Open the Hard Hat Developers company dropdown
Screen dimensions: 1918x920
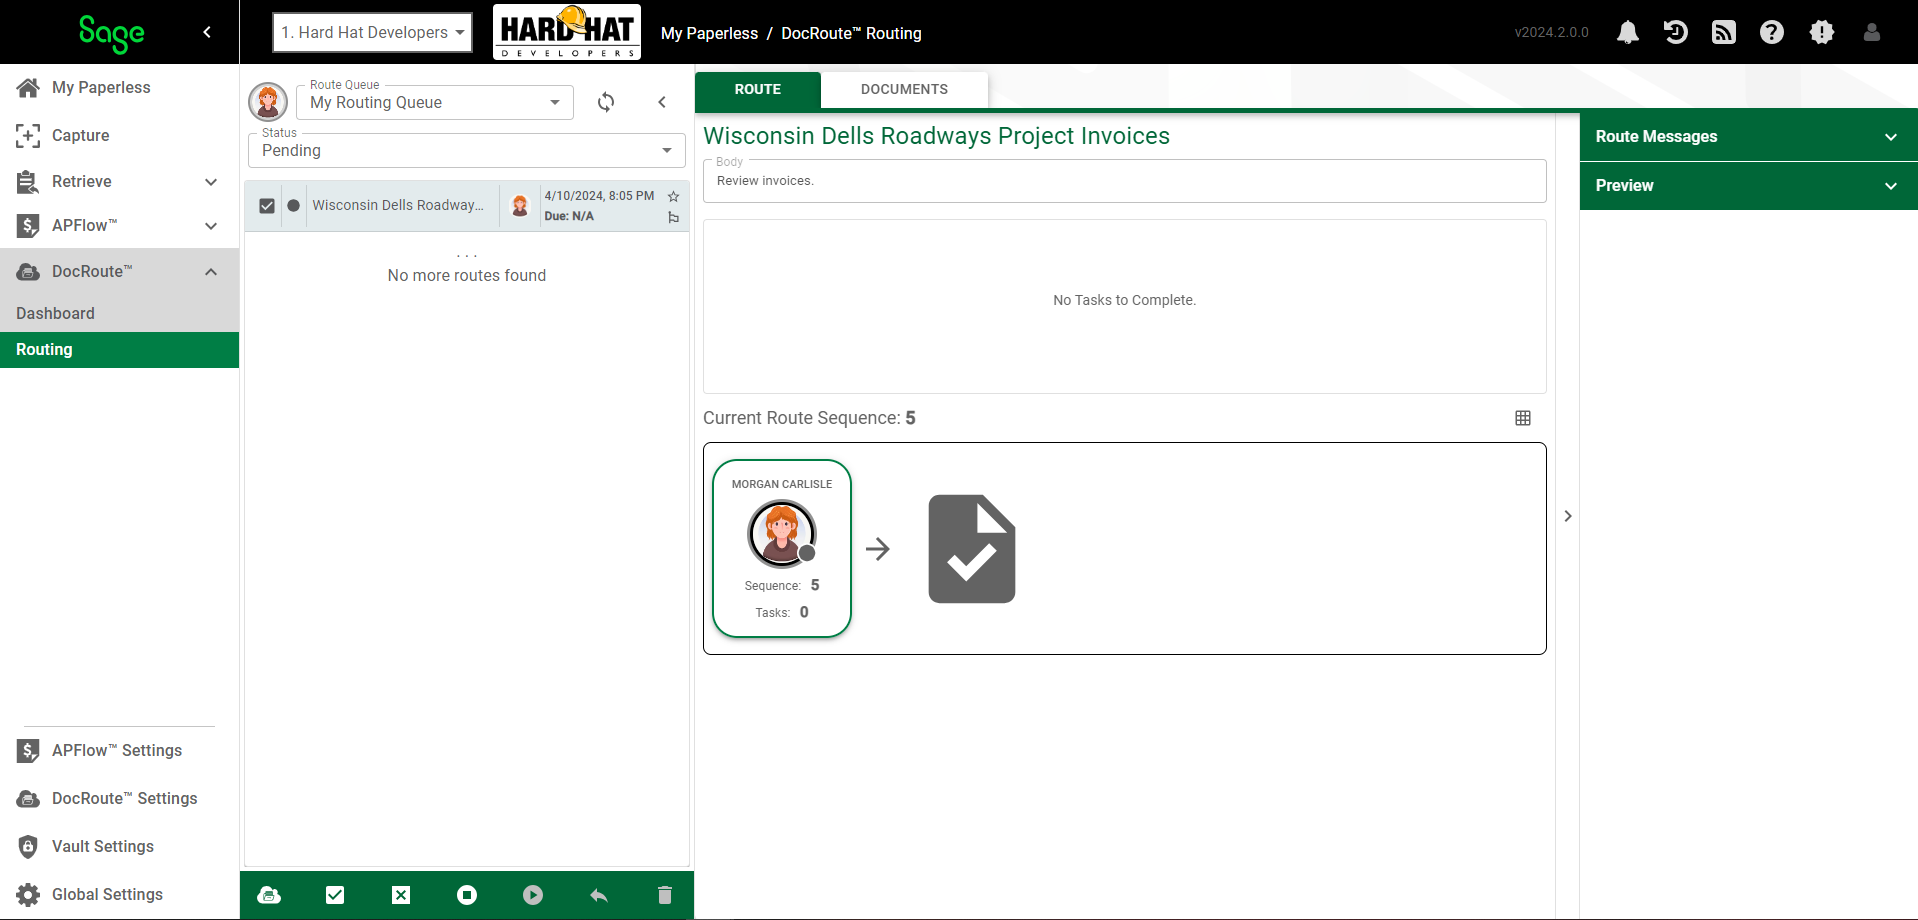(x=372, y=32)
